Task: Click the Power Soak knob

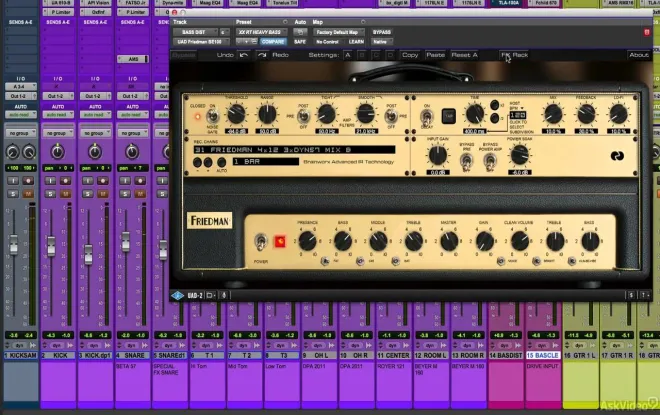Action: [x=519, y=154]
